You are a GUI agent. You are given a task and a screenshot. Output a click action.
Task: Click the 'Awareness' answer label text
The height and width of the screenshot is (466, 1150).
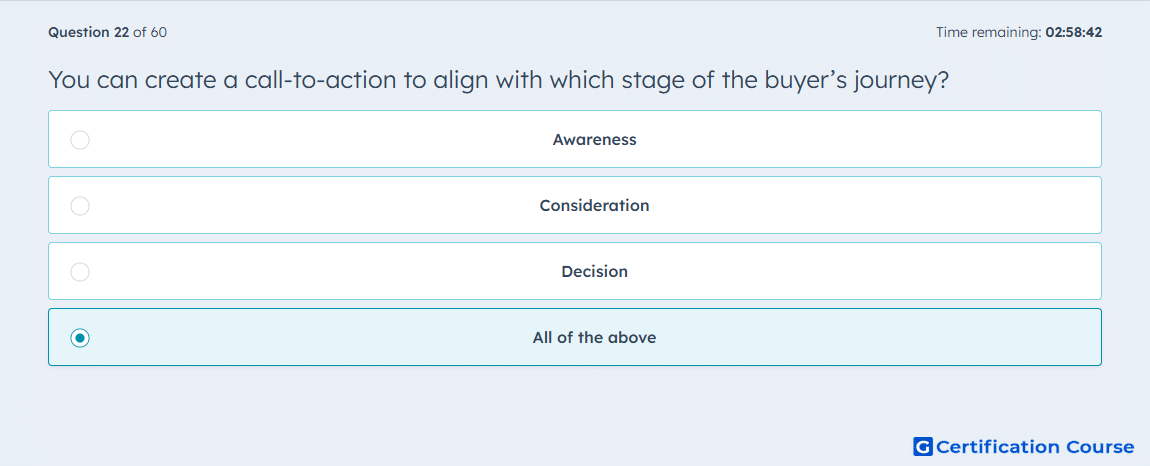594,139
